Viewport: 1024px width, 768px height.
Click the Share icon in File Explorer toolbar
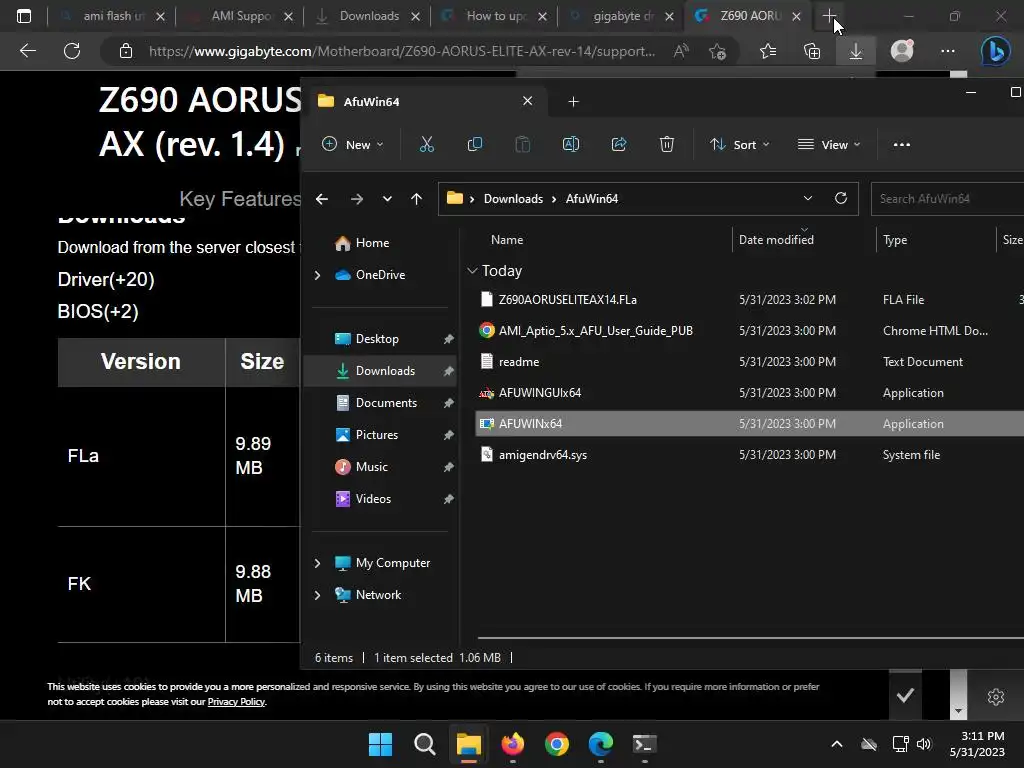(x=618, y=144)
